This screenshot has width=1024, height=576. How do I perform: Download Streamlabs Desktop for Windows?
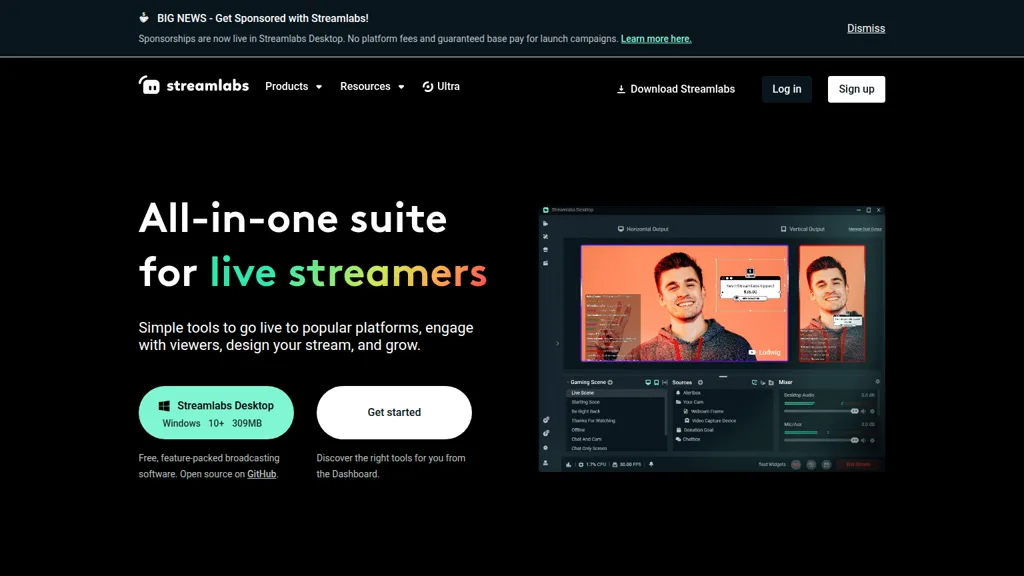[x=216, y=413]
